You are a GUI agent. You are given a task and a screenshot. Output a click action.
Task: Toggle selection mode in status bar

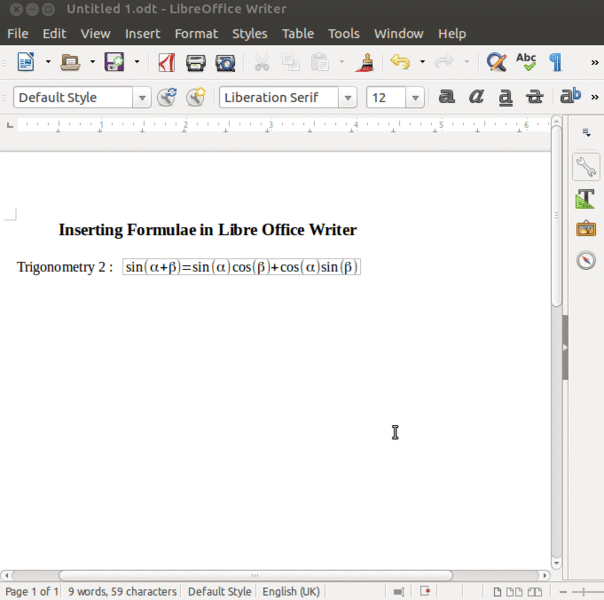(399, 592)
